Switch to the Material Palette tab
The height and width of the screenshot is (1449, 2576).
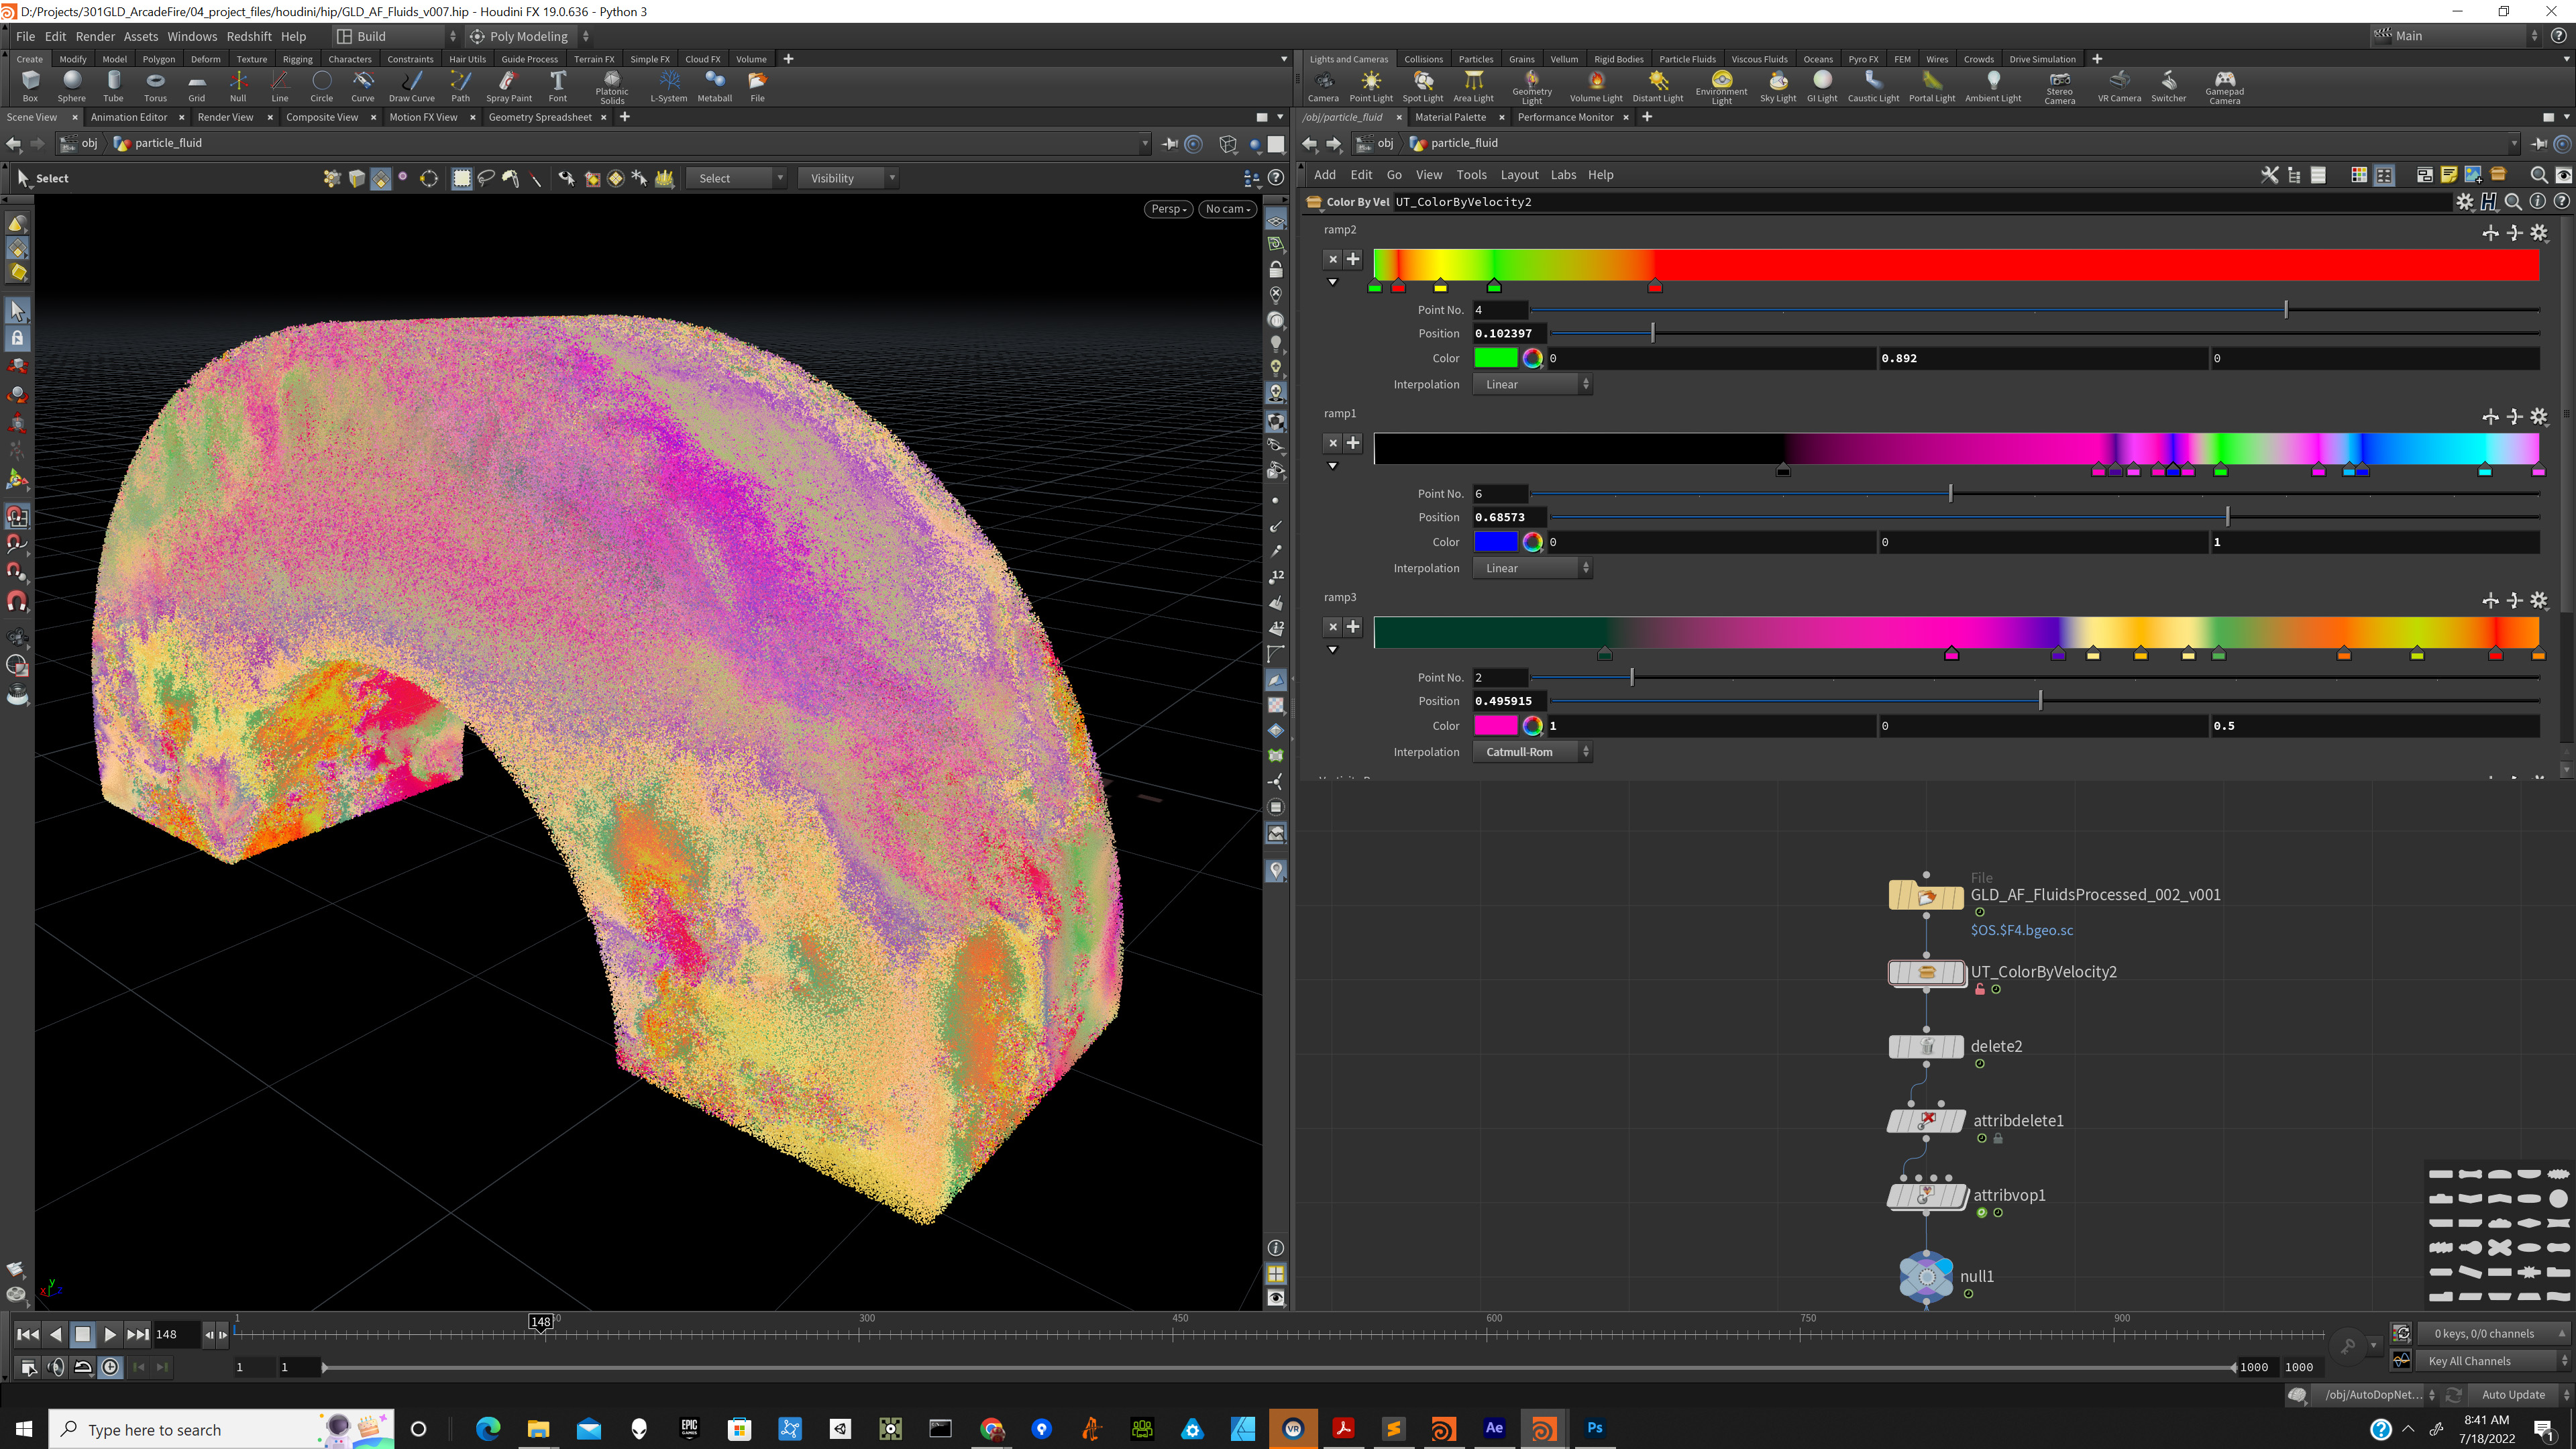point(1450,117)
